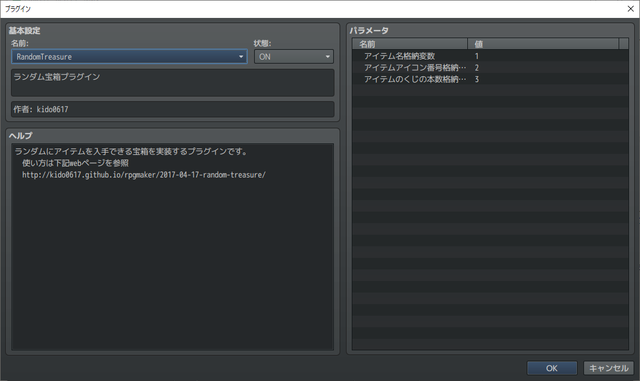Click the first help line about ランダムにアイテム
Viewport: 640px width, 381px height.
(131, 152)
